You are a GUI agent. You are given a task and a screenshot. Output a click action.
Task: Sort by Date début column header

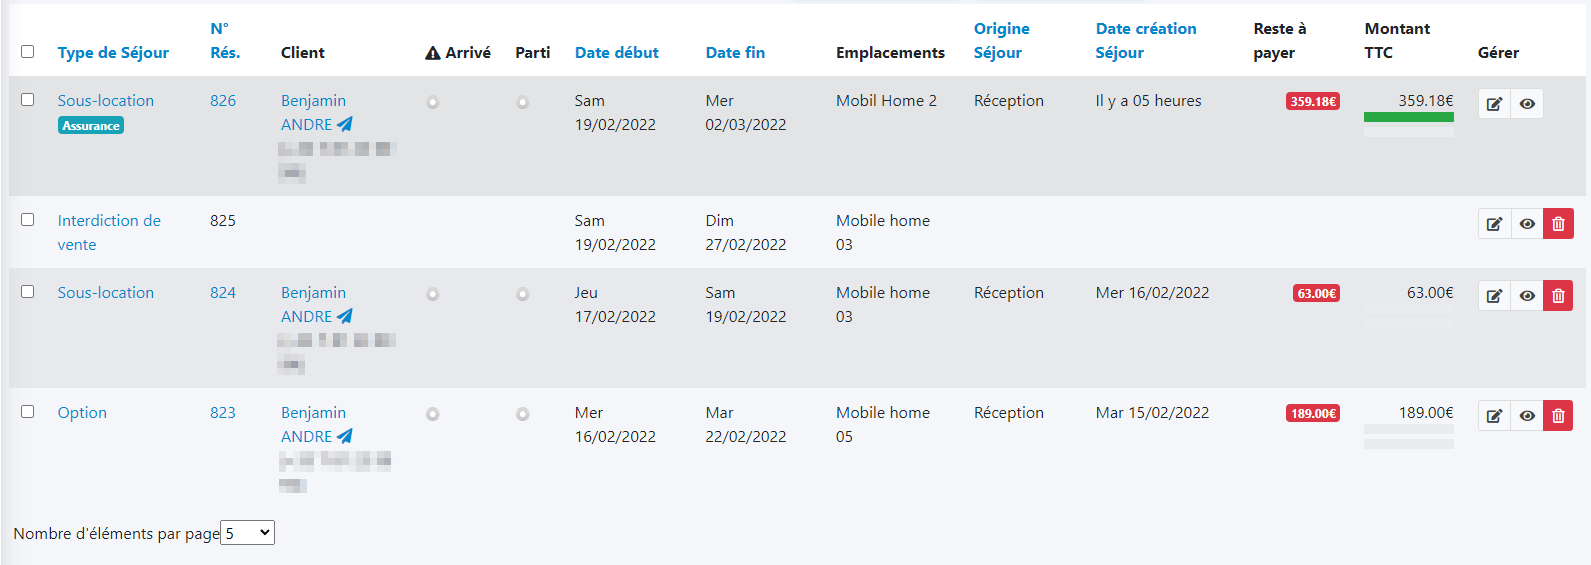(x=616, y=52)
